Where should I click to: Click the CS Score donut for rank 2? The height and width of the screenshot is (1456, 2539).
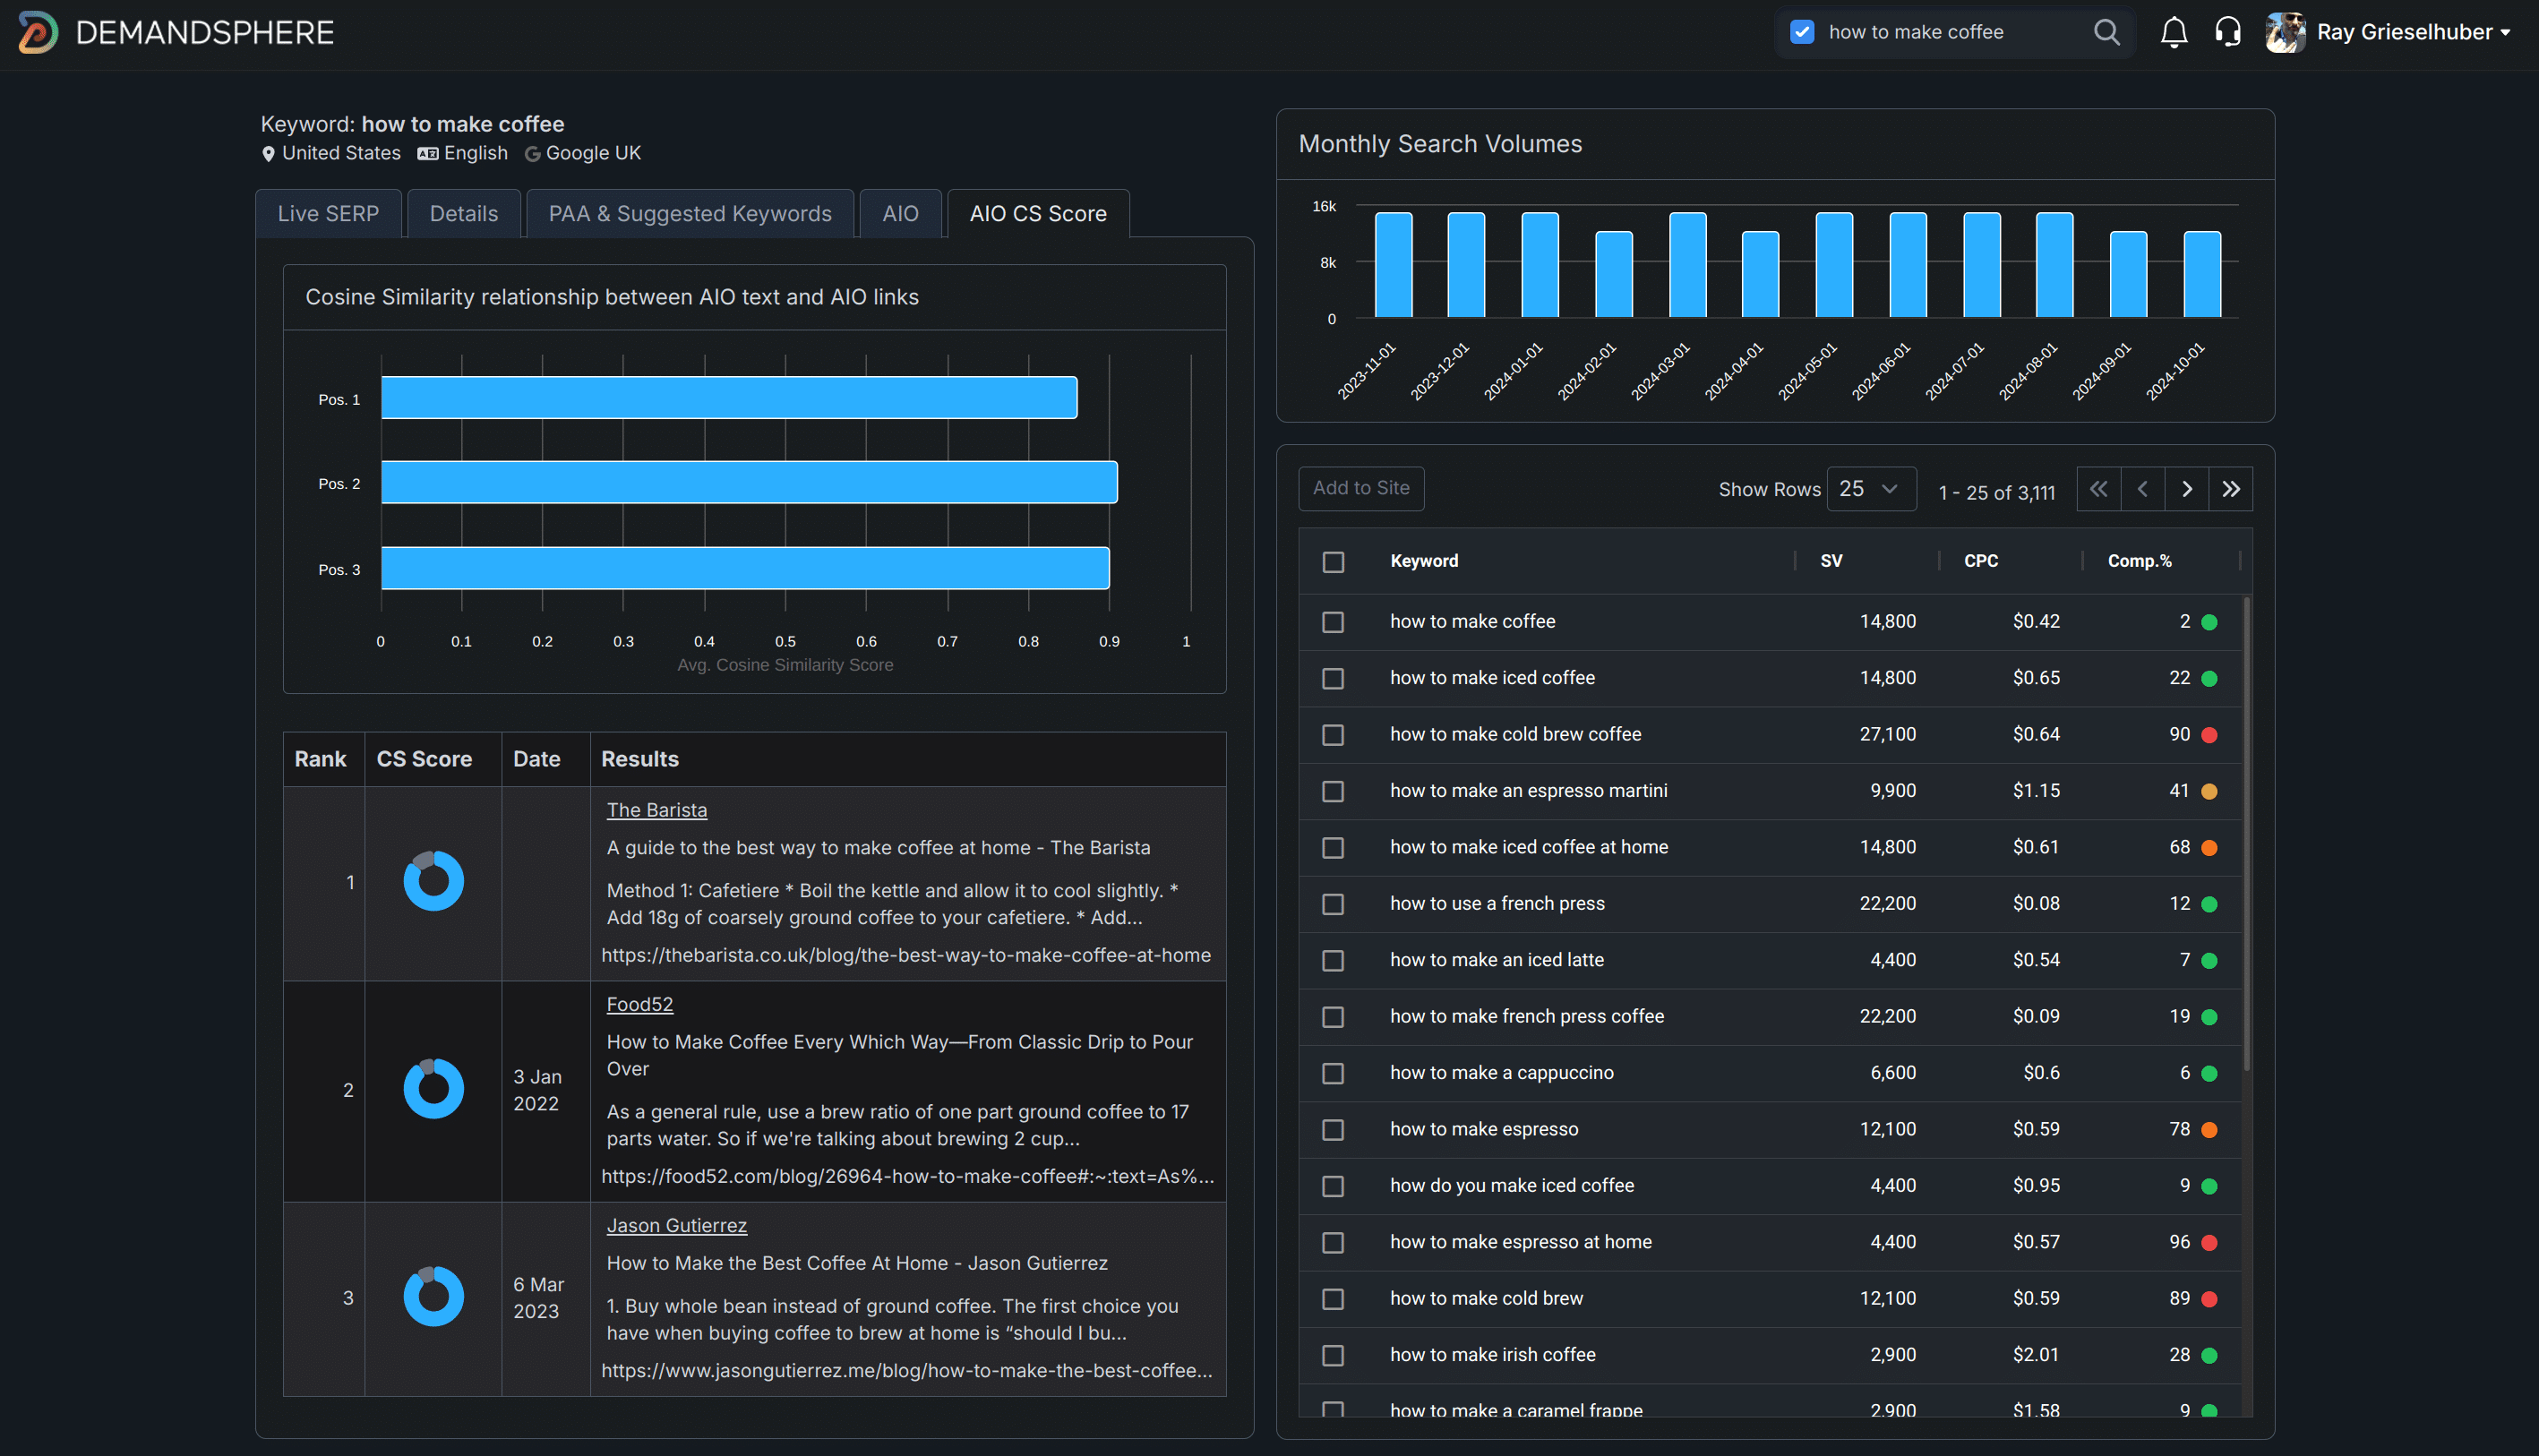click(x=433, y=1089)
